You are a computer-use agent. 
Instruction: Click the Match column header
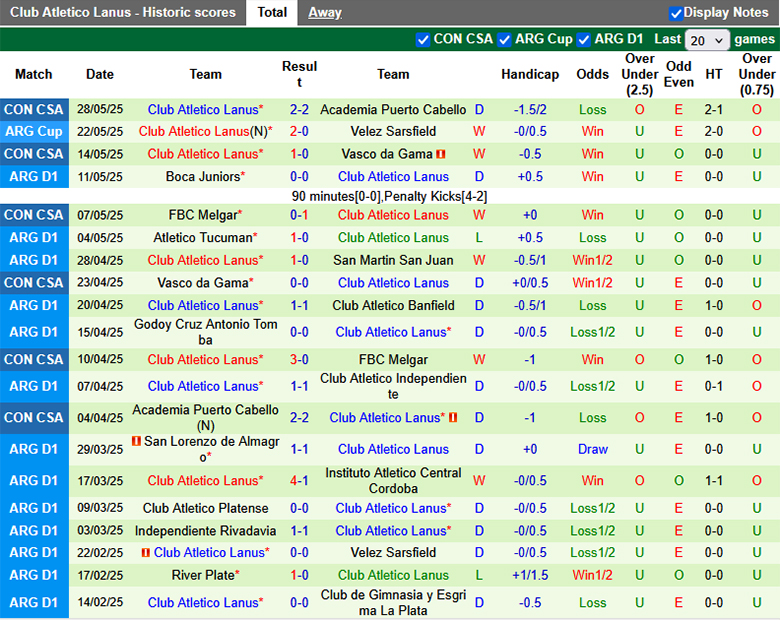pos(33,74)
